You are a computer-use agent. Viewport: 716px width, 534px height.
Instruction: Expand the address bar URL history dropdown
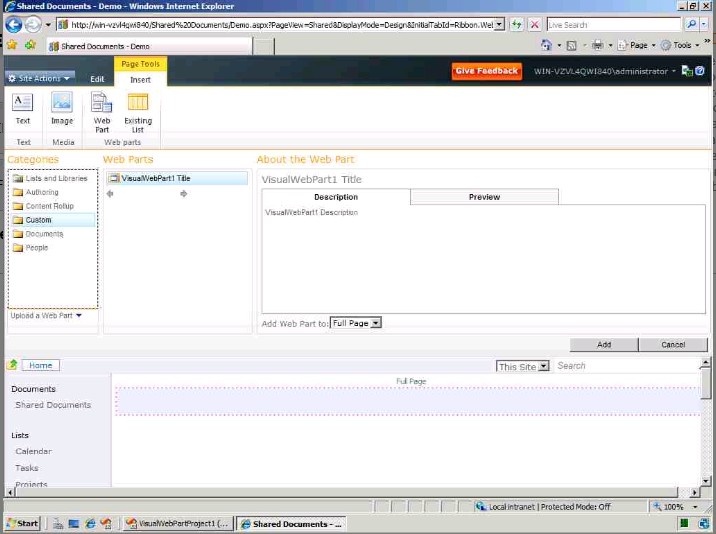click(x=500, y=25)
